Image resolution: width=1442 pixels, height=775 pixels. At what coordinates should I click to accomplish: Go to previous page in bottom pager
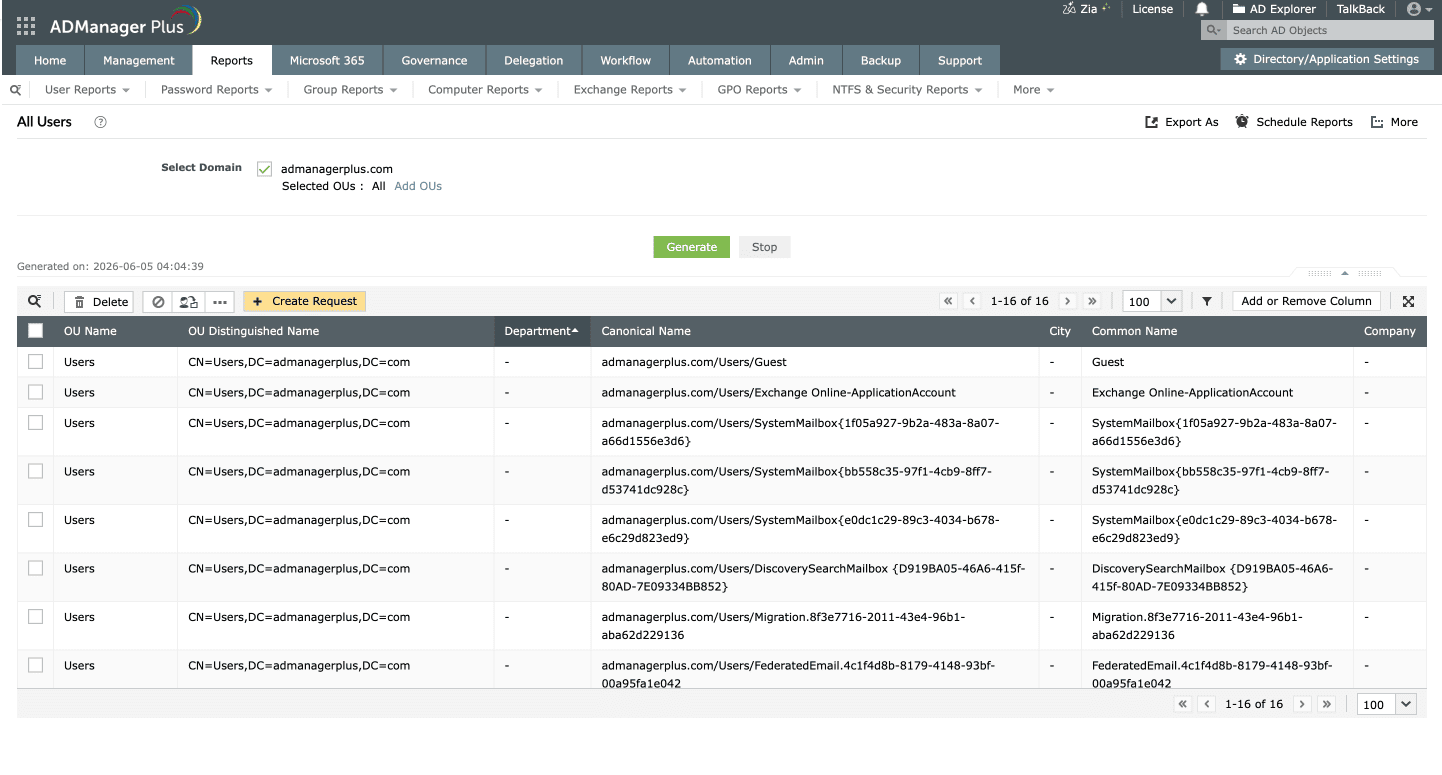1207,704
